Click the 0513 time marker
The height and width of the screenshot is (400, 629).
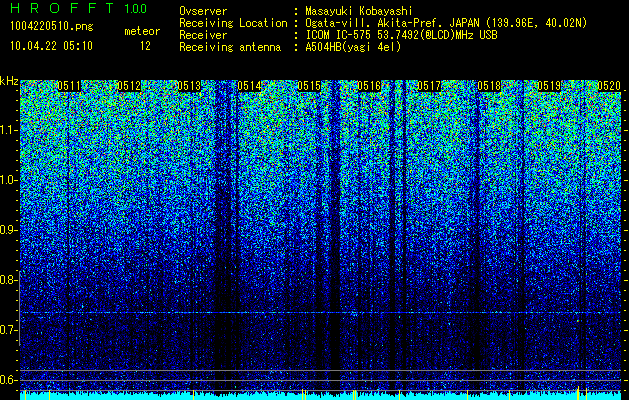tap(189, 86)
